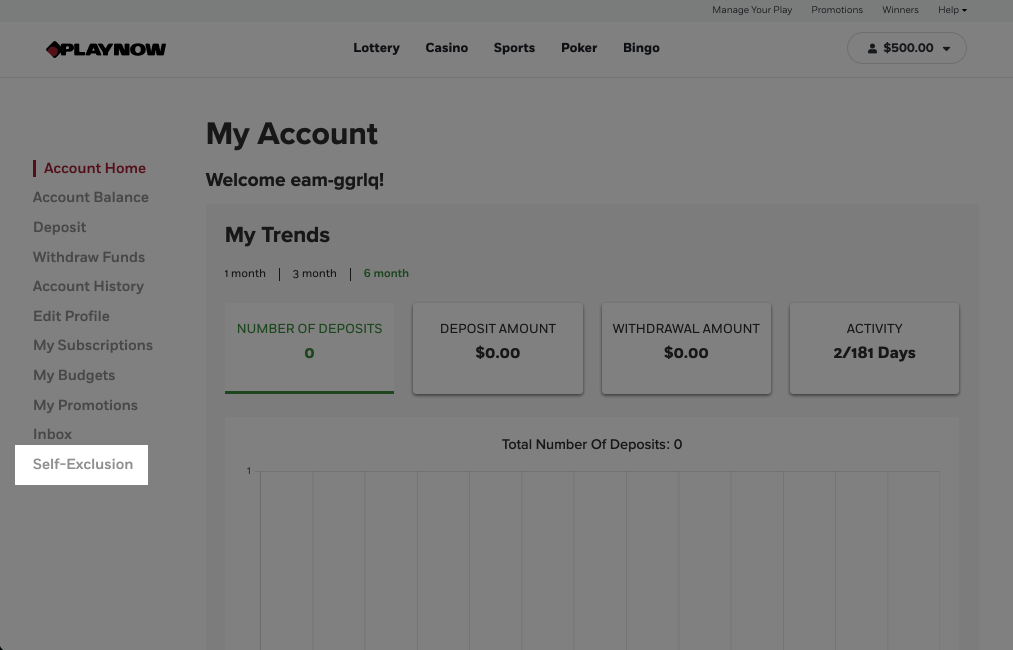Go to My Budgets in sidebar
The width and height of the screenshot is (1013, 650).
click(74, 375)
